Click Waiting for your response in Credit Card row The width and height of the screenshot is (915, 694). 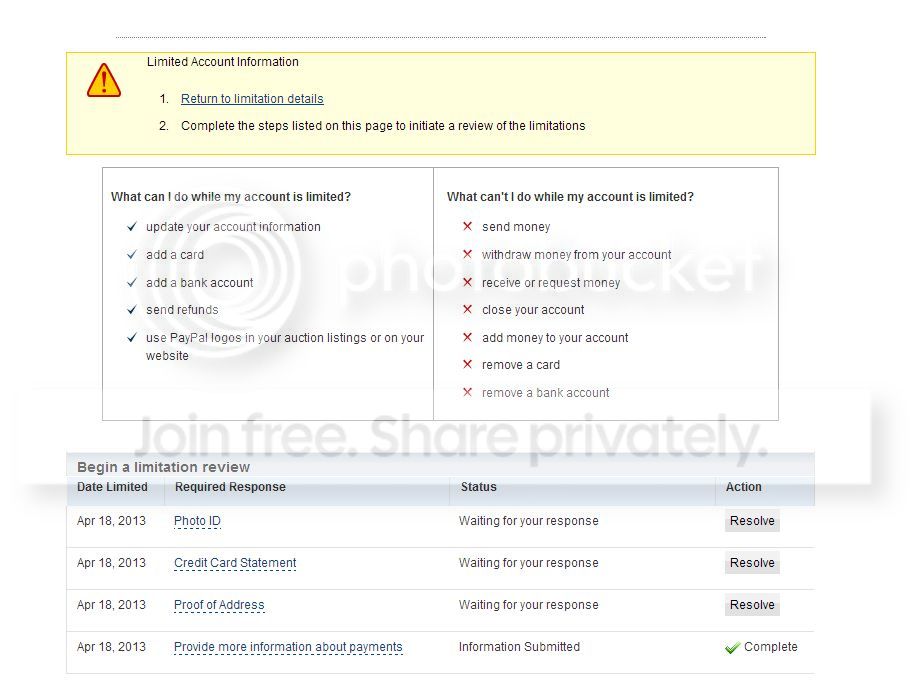tap(529, 563)
